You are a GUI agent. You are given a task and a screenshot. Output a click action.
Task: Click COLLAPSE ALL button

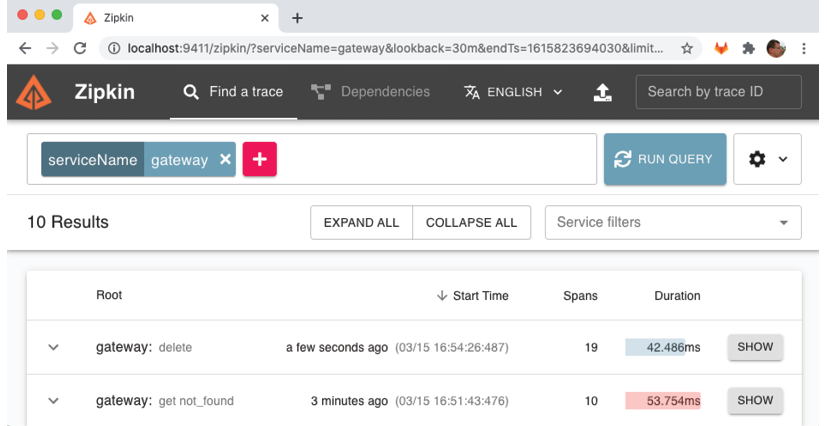472,222
